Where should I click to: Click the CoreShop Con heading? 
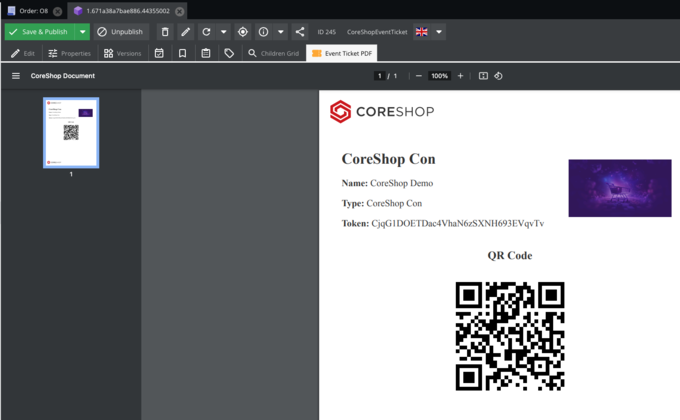click(389, 159)
